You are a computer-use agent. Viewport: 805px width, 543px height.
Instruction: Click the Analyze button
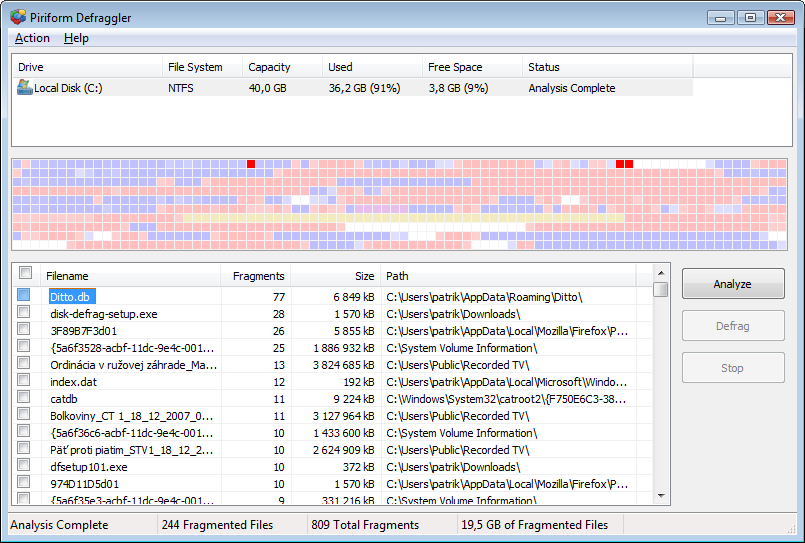(733, 284)
